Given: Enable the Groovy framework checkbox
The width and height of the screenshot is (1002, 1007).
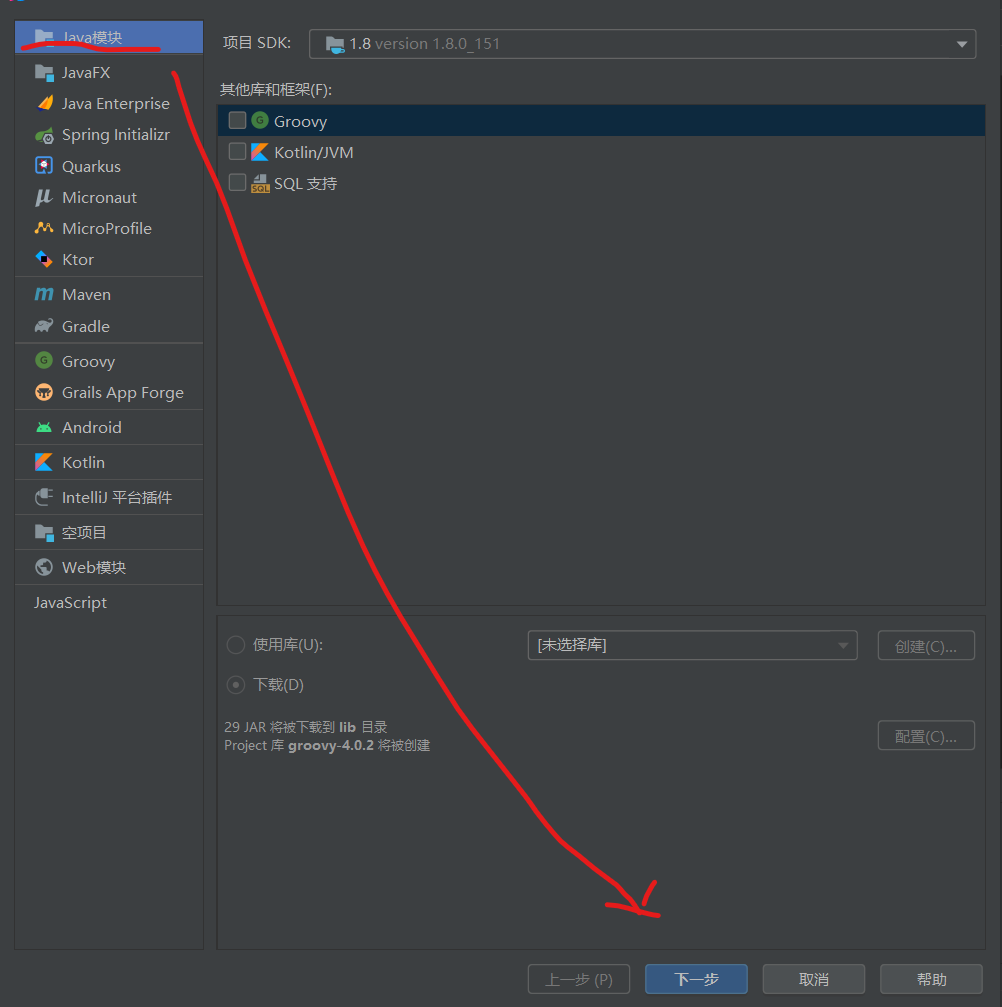Looking at the screenshot, I should [x=237, y=120].
